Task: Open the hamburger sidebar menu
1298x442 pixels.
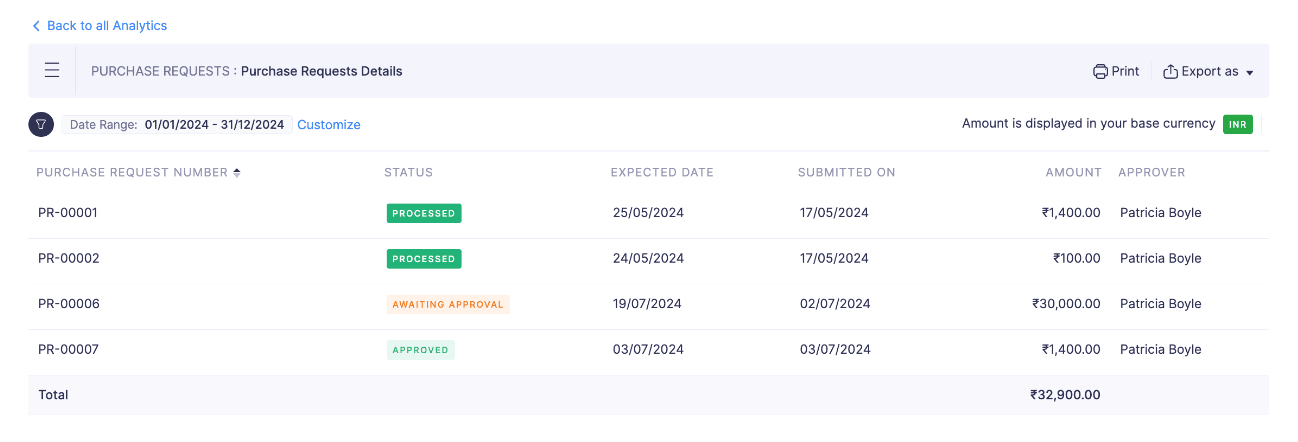Action: (52, 71)
